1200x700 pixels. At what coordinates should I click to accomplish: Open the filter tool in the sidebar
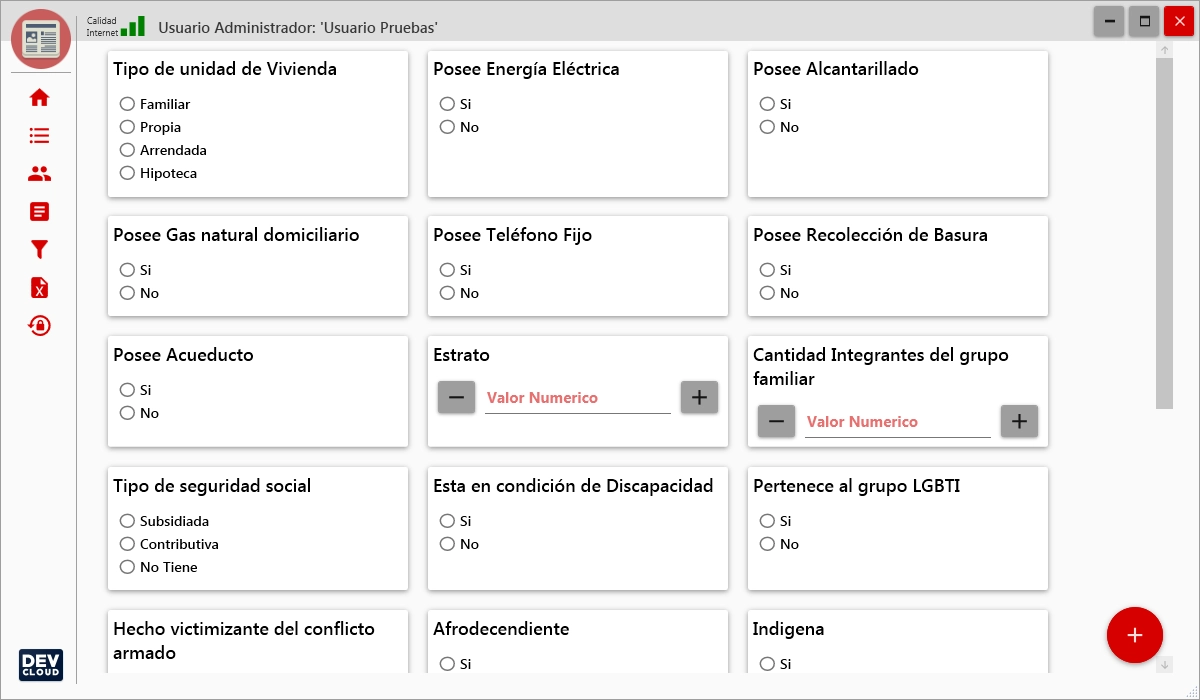point(39,249)
